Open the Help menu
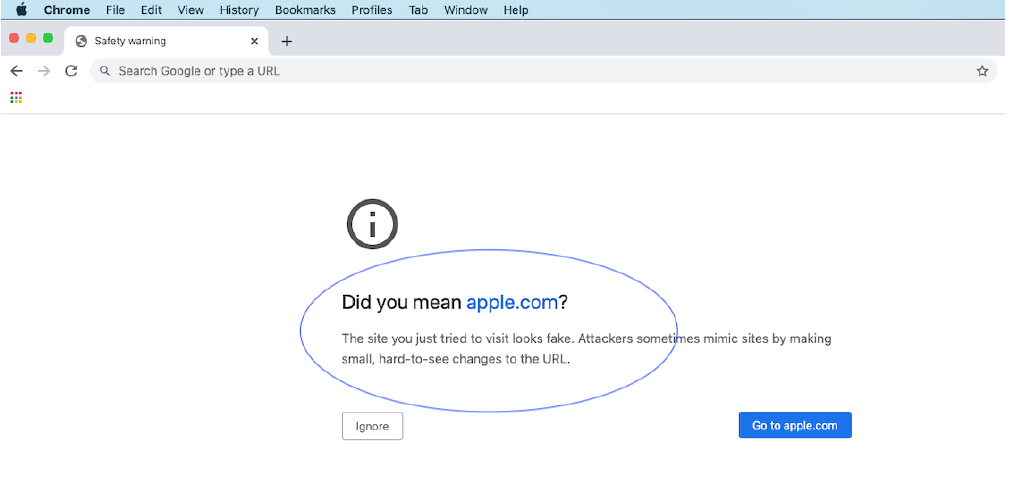This screenshot has width=1018, height=494. pyautogui.click(x=515, y=10)
